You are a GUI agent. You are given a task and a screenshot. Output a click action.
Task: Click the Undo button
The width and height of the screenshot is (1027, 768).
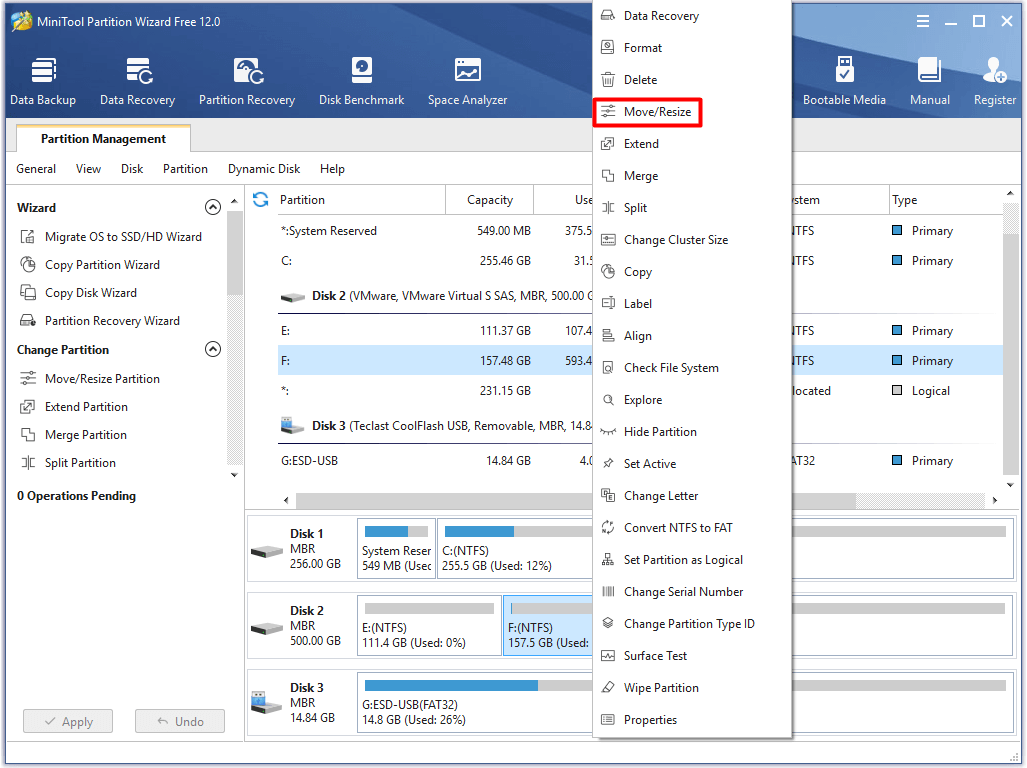point(180,722)
